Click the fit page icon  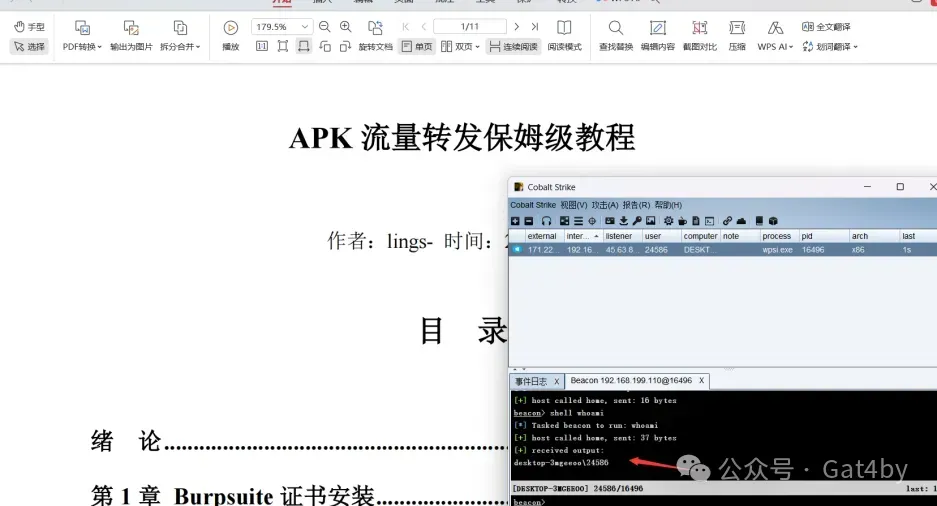(283, 47)
